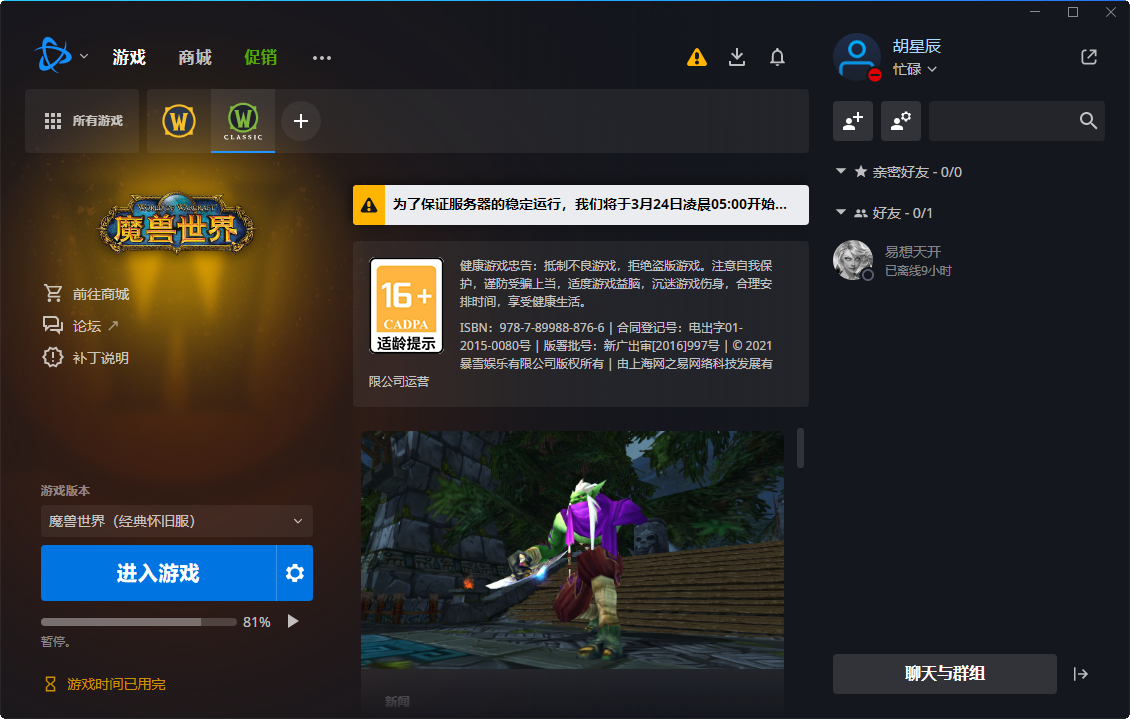The image size is (1130, 719).
Task: Click the news feed scrollbar
Action: 800,448
